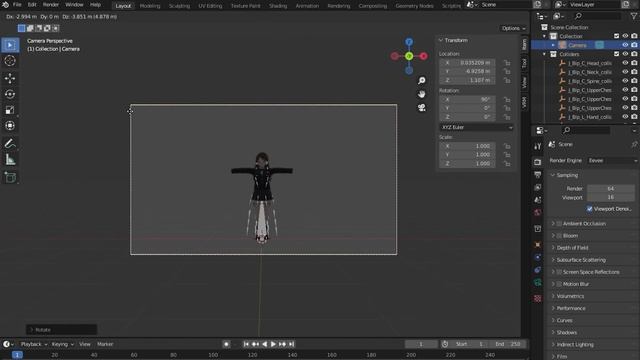Viewport: 640px width, 360px height.
Task: Select the Scale tool
Action: (10, 110)
